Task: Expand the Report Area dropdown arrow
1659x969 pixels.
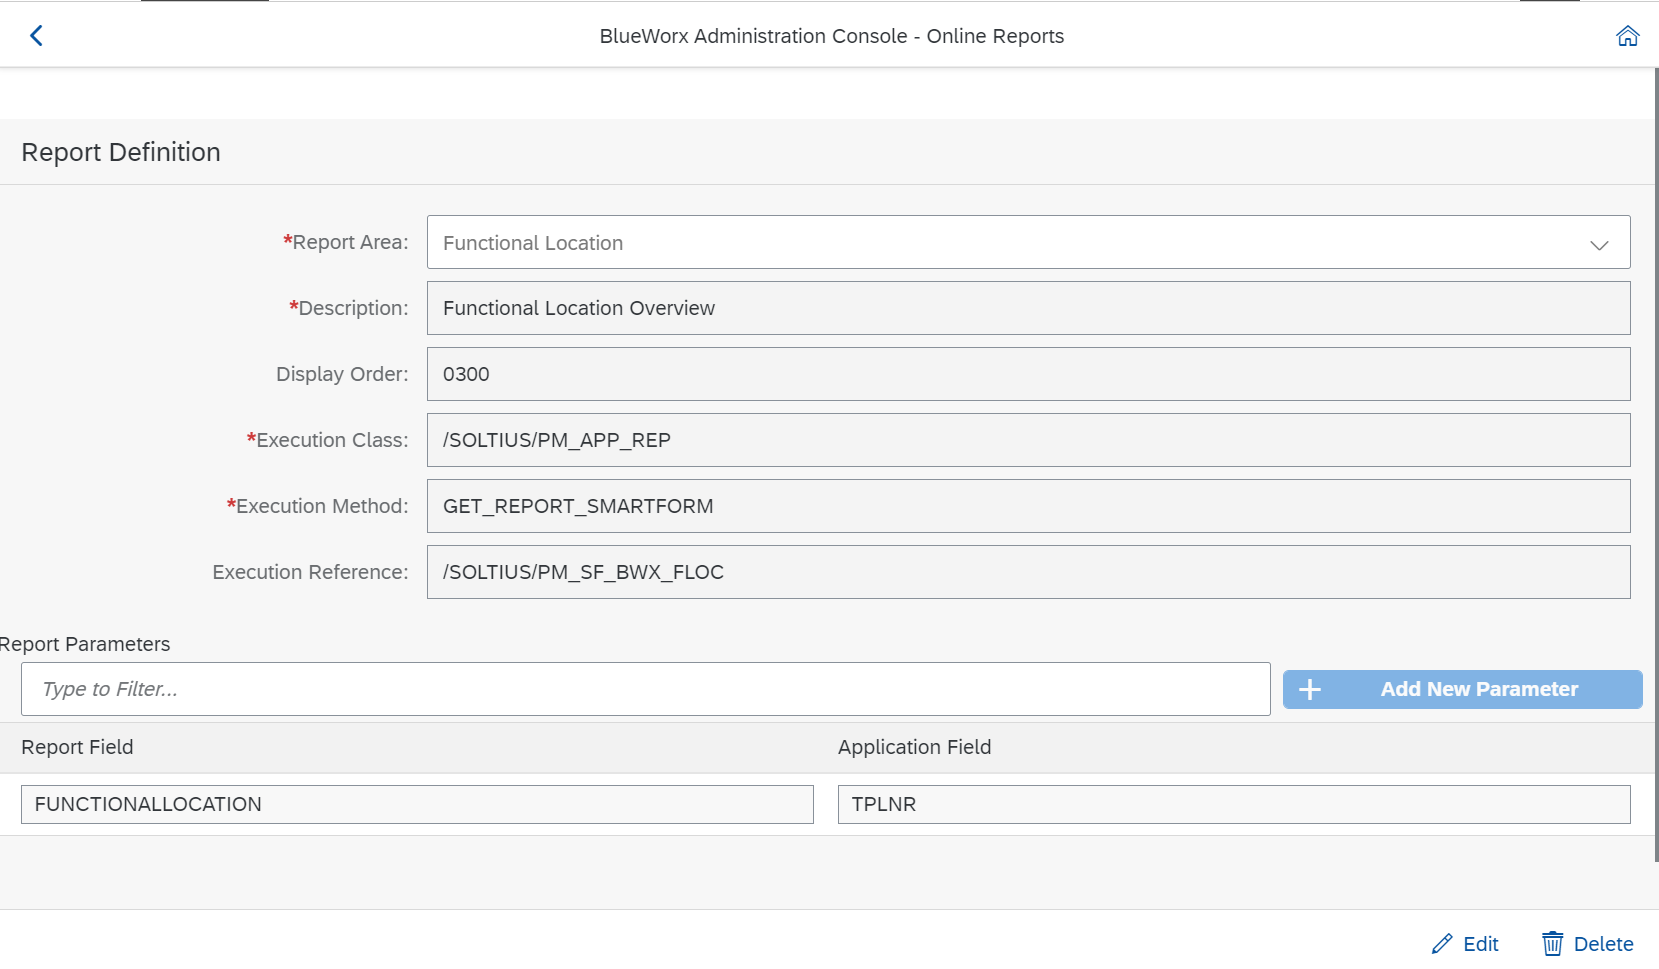Action: 1599,243
